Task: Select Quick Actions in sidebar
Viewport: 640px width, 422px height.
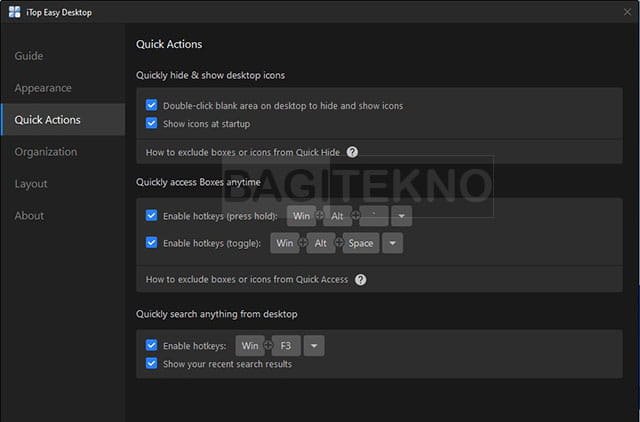Action: (63, 120)
